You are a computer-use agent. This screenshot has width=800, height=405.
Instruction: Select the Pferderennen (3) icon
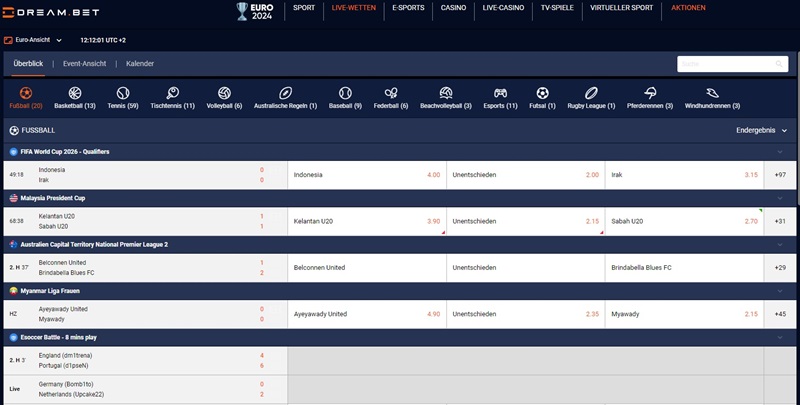pyautogui.click(x=650, y=93)
